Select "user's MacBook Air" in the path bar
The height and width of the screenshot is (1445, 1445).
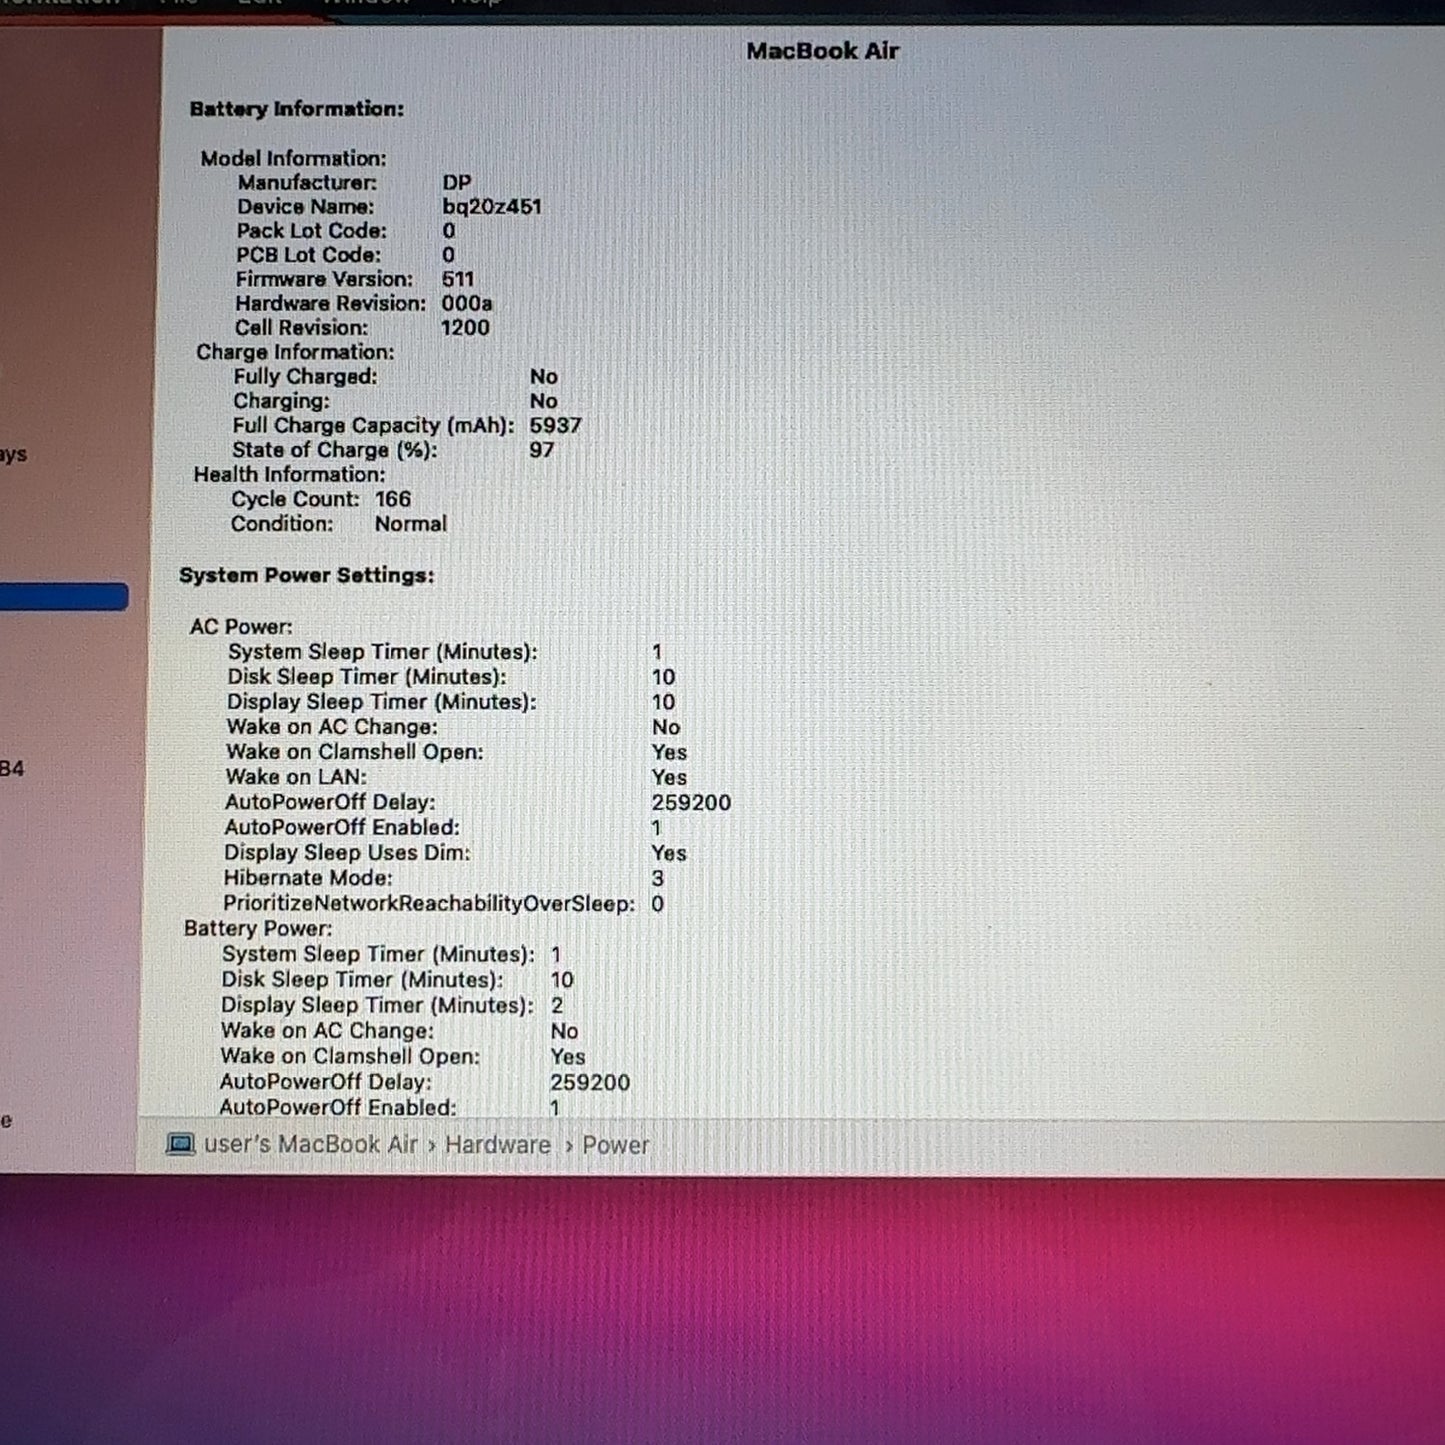click(311, 1144)
